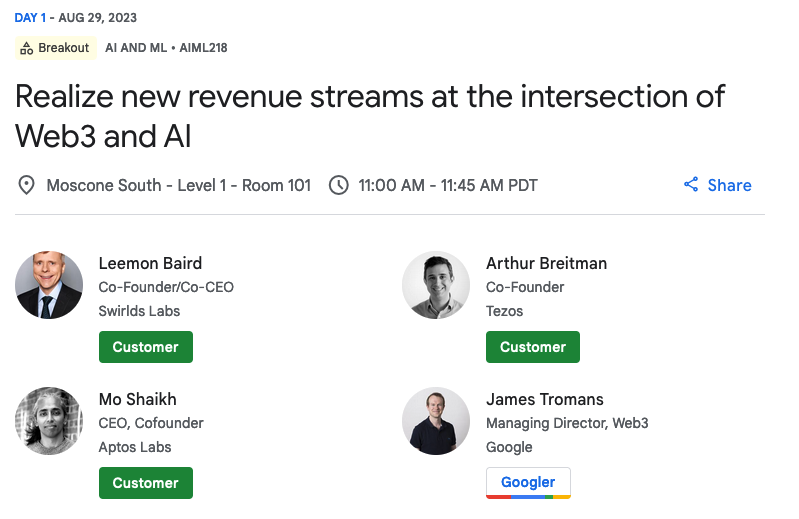Click the clock icon beside session time

tap(339, 185)
